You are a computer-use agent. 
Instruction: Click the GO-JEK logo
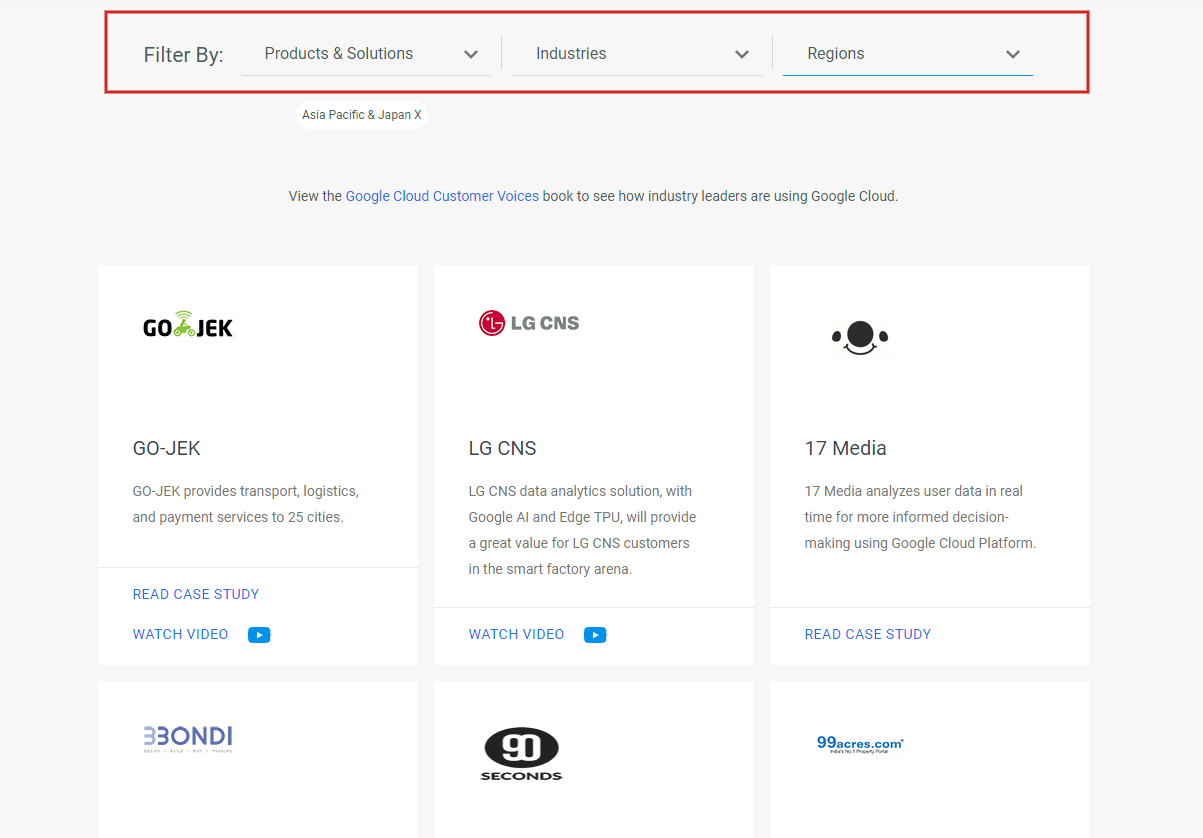[188, 324]
